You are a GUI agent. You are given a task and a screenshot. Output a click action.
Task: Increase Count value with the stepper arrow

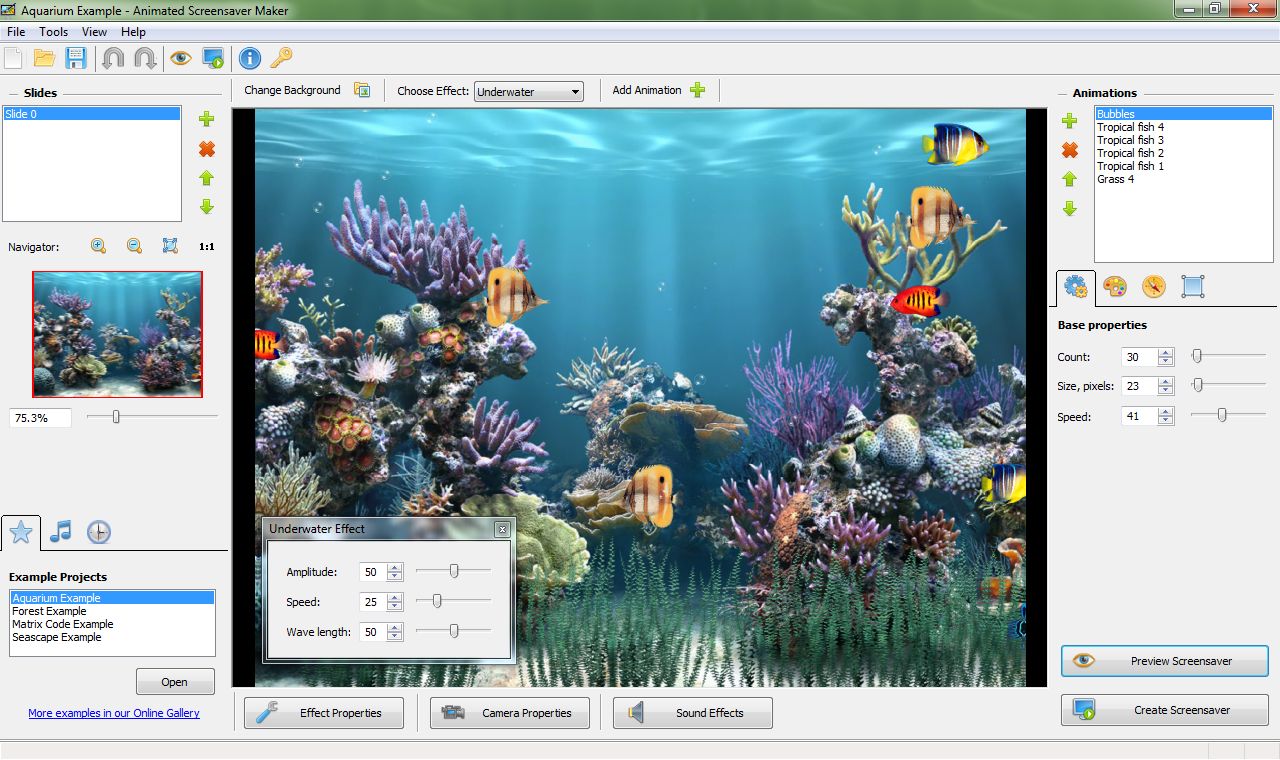(x=1166, y=352)
